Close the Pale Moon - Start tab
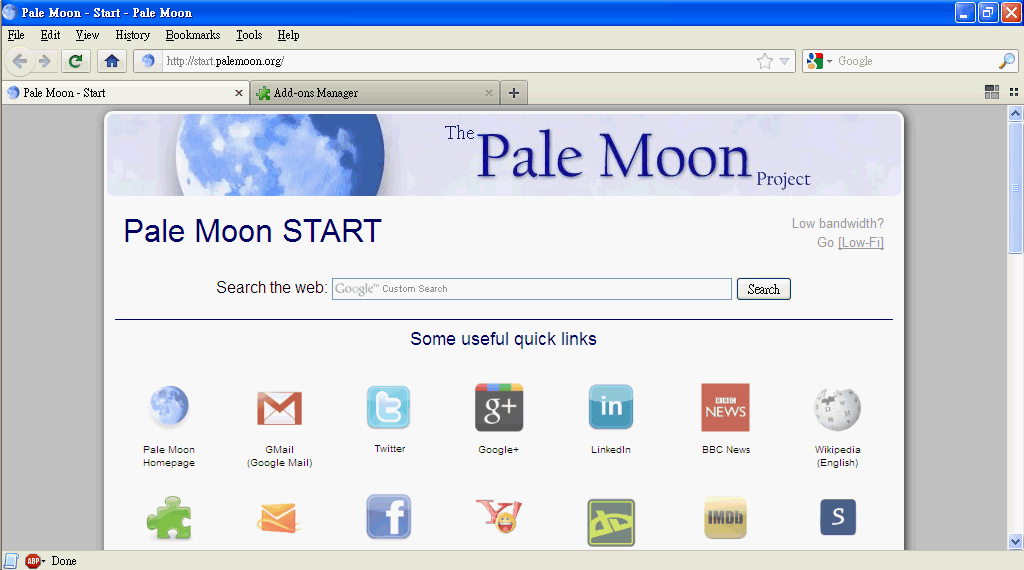The width and height of the screenshot is (1024, 570). pyautogui.click(x=238, y=93)
